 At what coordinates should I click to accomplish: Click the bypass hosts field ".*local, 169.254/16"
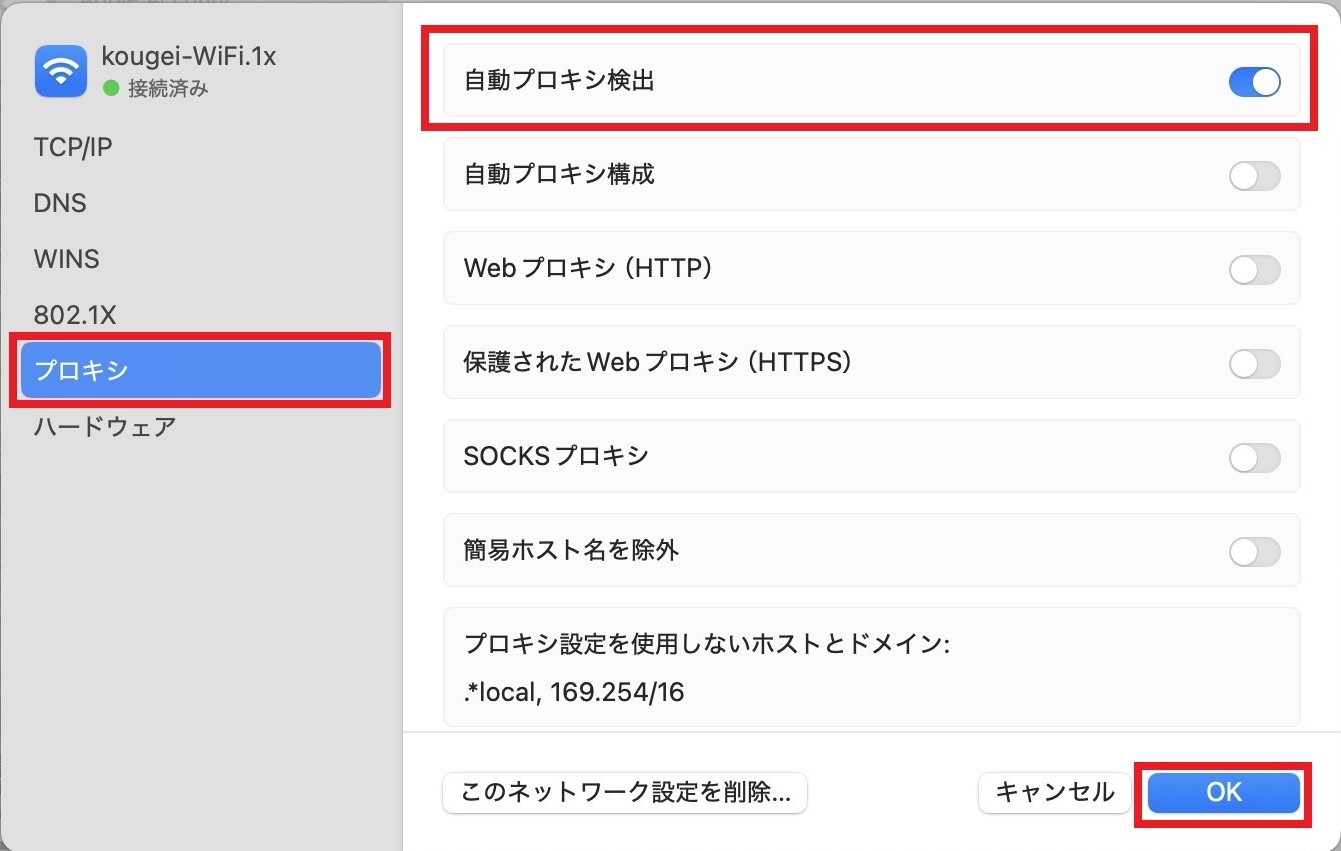point(574,692)
